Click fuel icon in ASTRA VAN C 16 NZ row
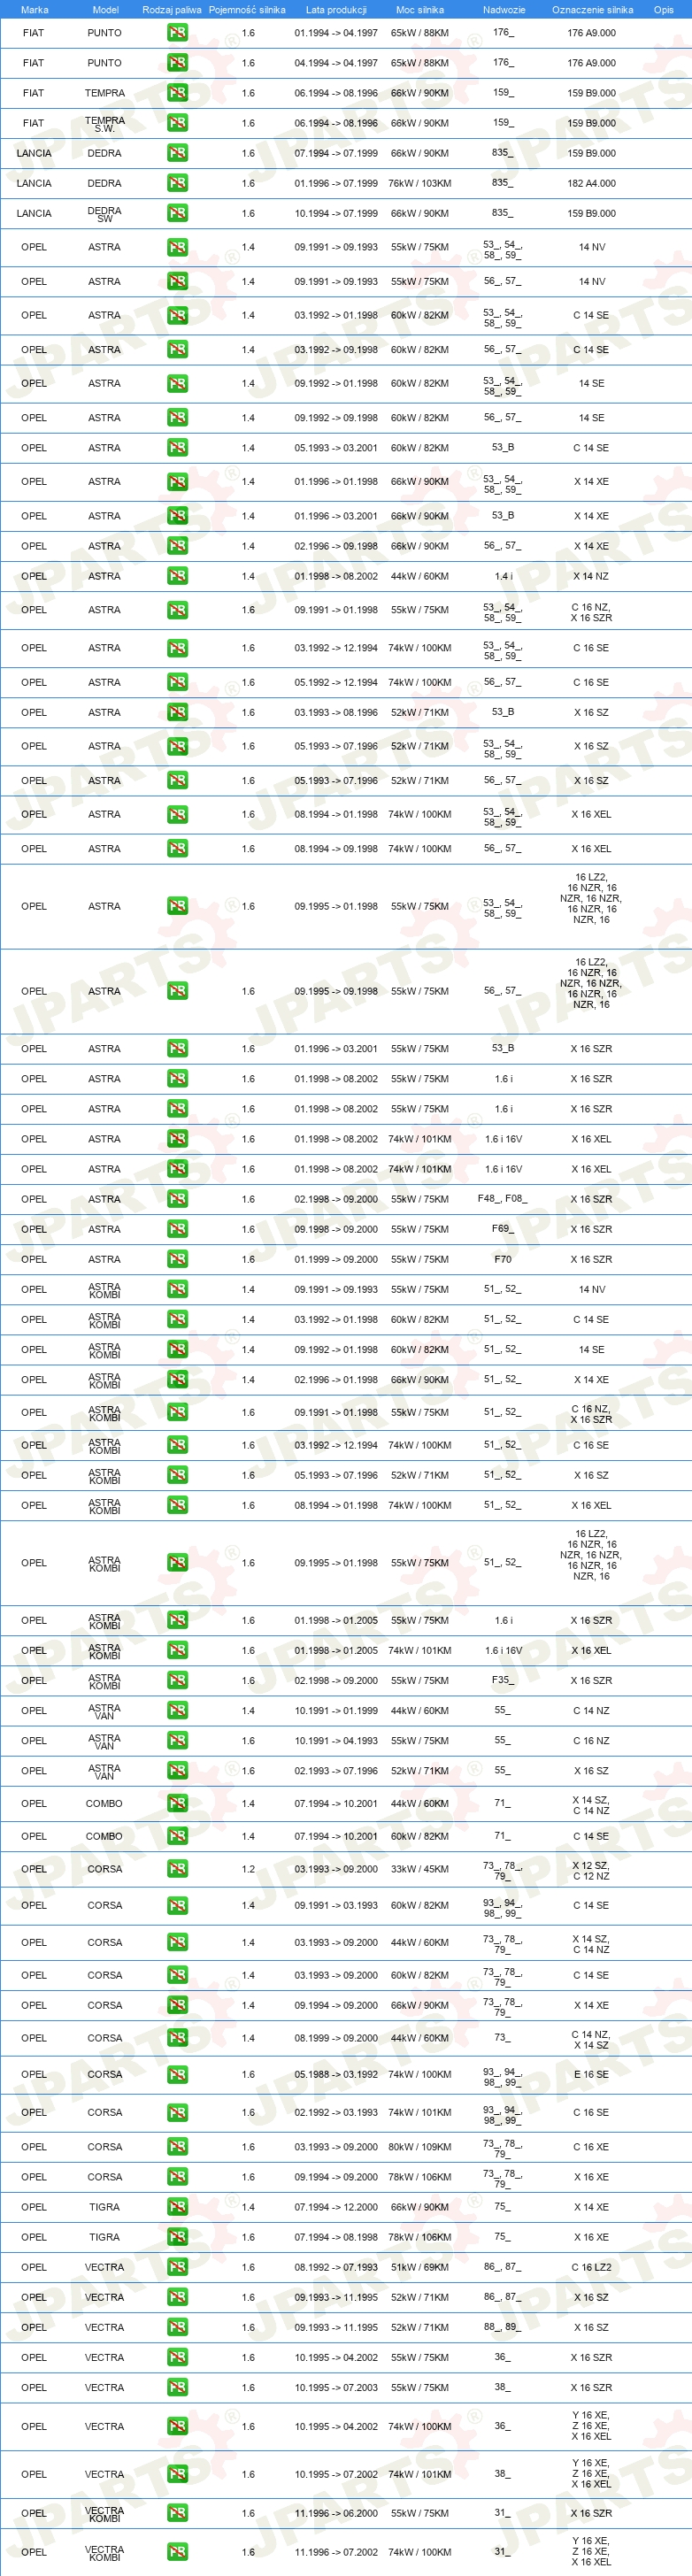 (x=177, y=1740)
